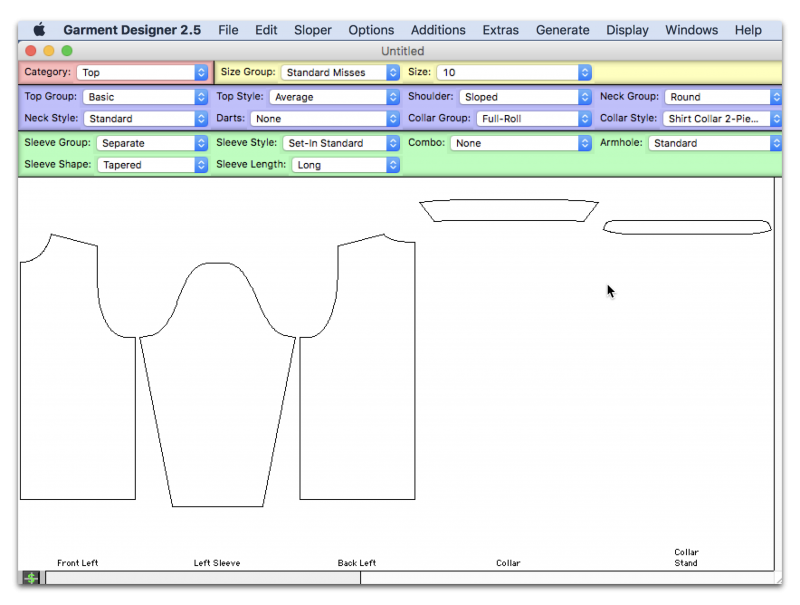The image size is (800, 605).
Task: Open the Generate menu
Action: coord(562,30)
